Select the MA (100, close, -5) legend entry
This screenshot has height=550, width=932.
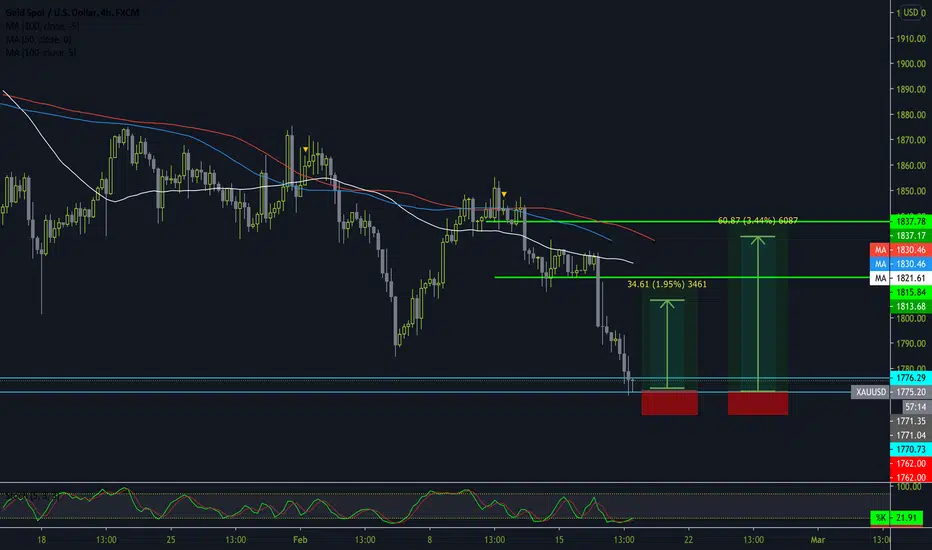[x=42, y=26]
